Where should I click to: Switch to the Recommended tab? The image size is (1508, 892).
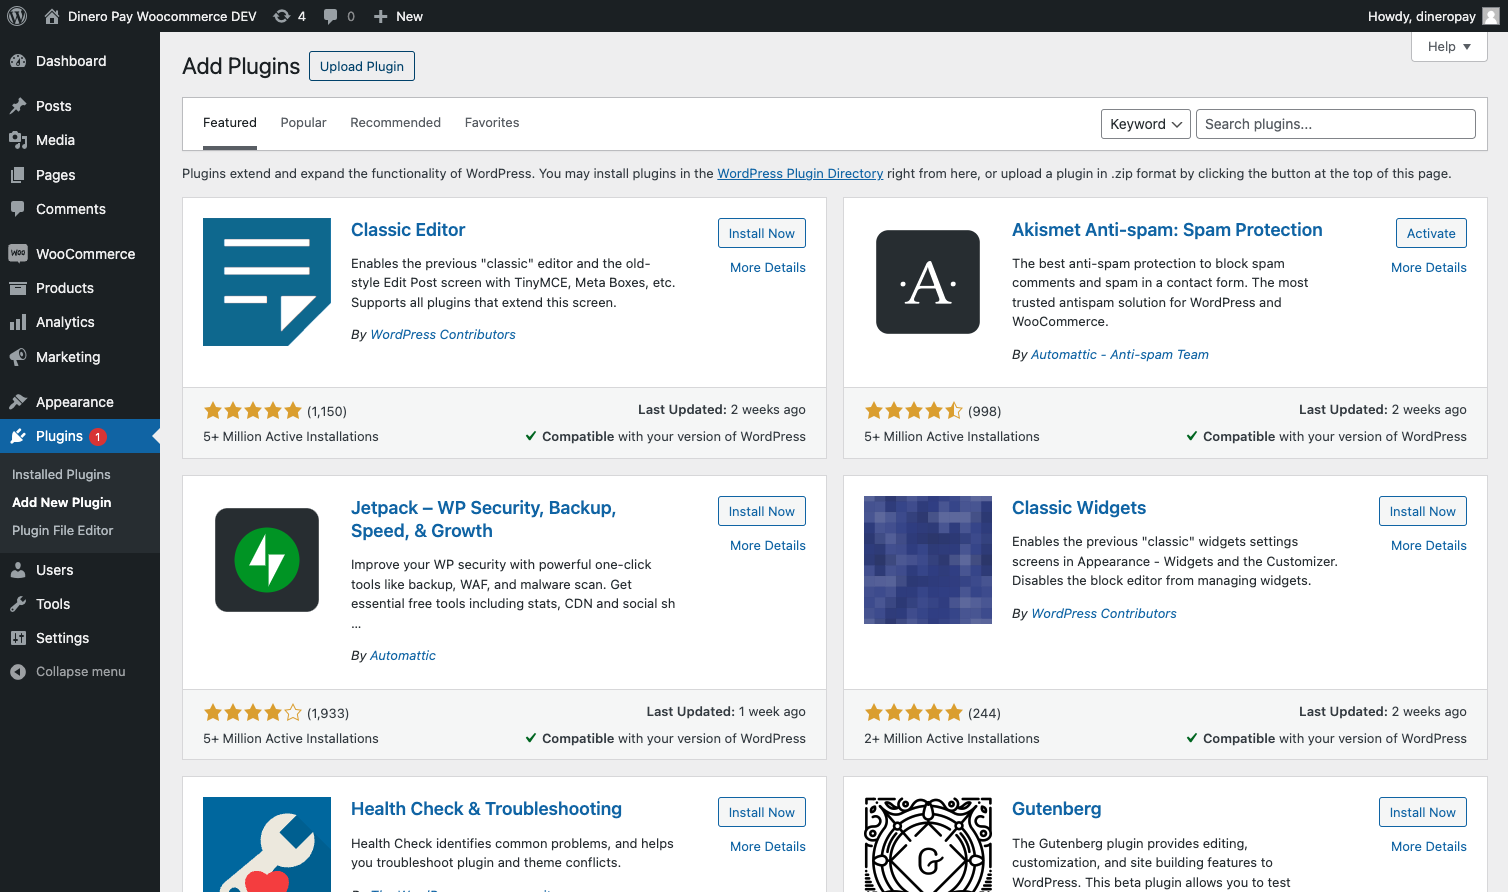395,123
